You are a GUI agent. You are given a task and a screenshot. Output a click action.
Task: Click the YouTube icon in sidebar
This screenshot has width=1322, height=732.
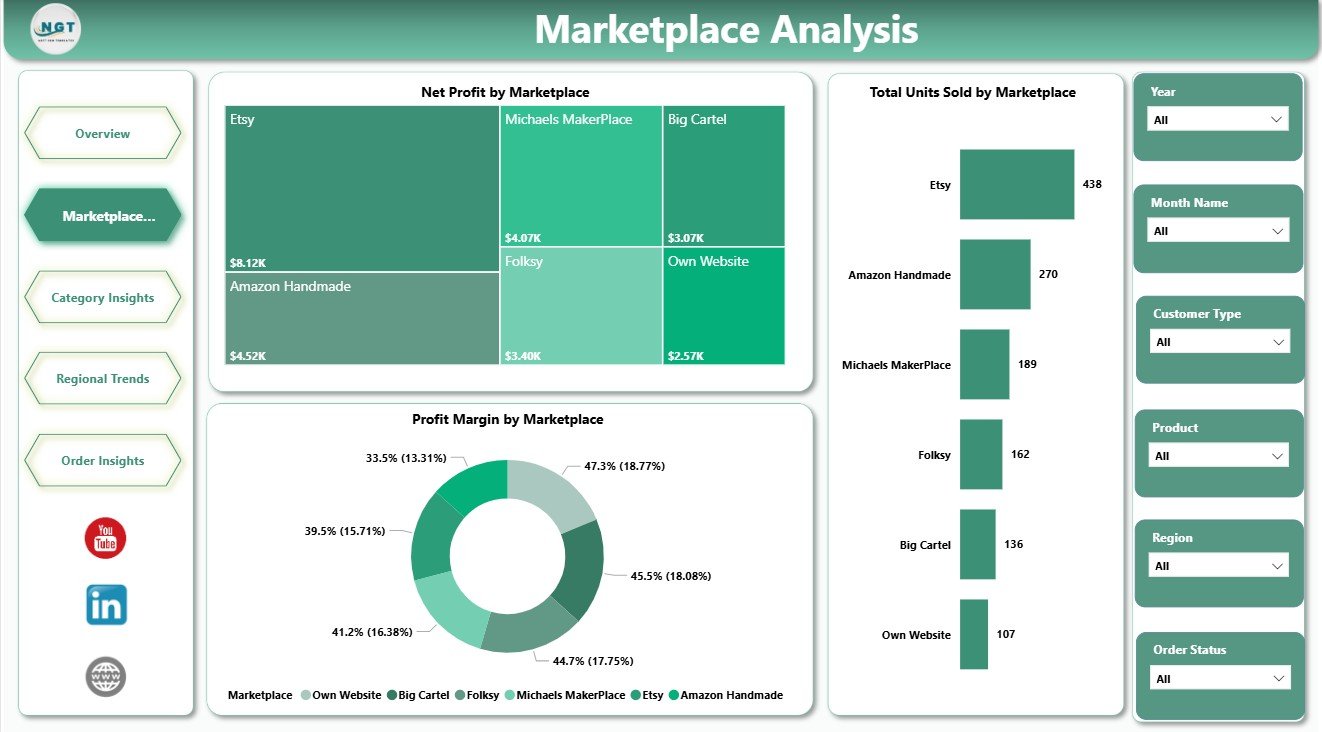[x=106, y=538]
